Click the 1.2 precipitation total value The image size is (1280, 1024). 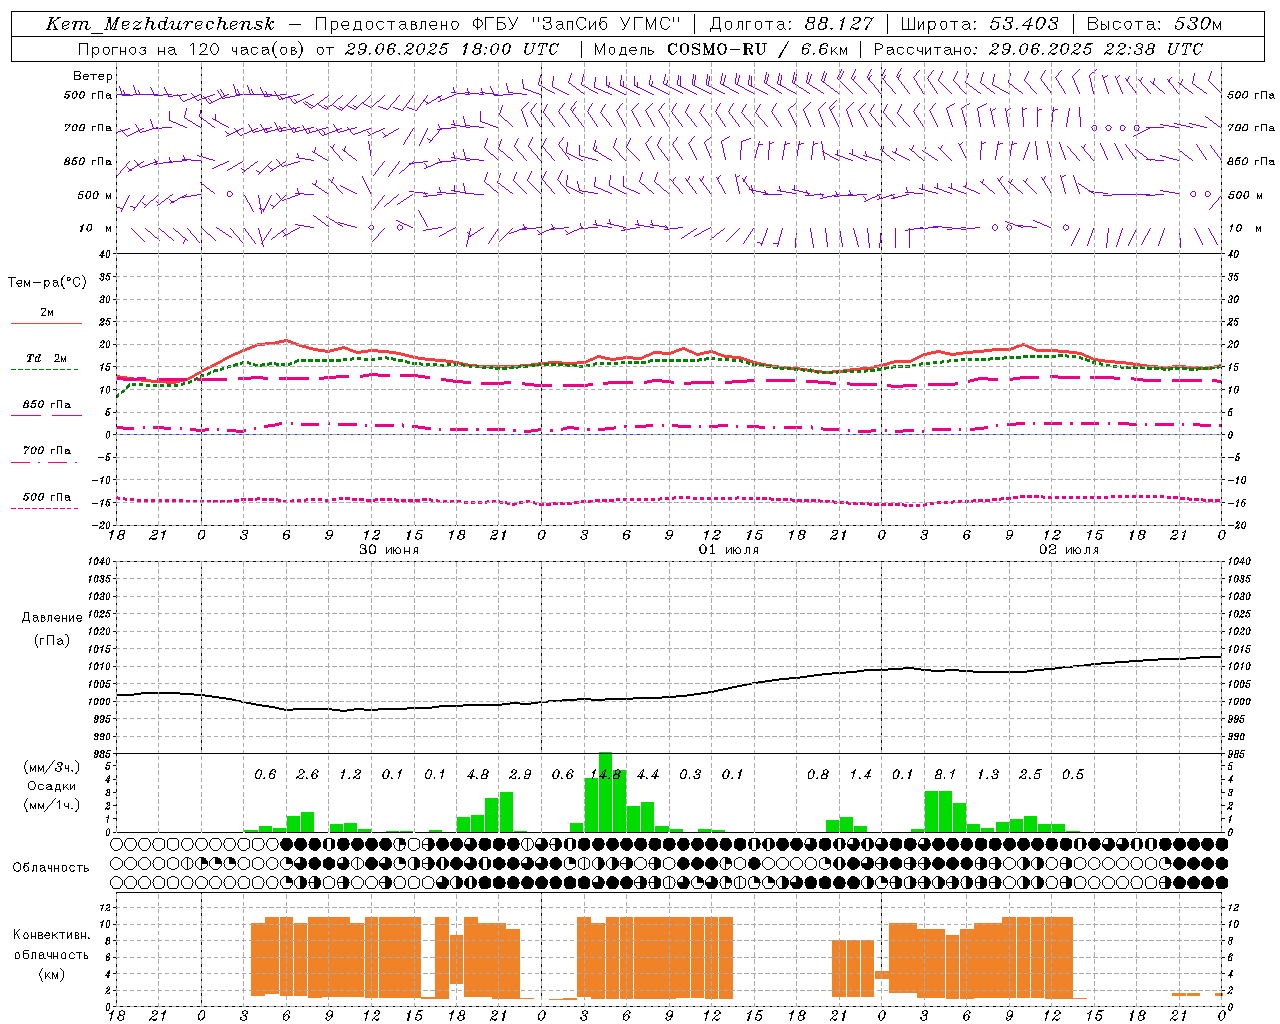point(350,775)
